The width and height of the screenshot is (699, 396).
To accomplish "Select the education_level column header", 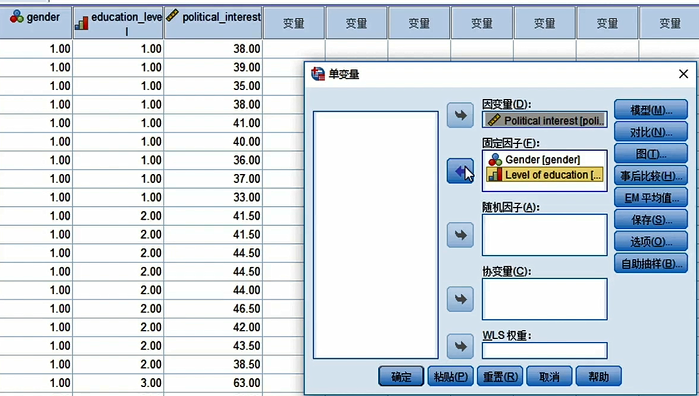I will click(118, 22).
